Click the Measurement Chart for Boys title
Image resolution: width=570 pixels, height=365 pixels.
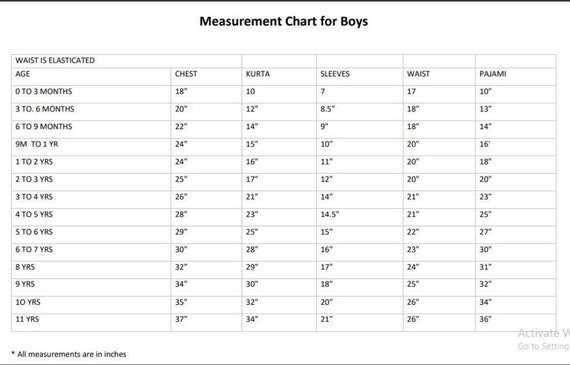tap(284, 21)
